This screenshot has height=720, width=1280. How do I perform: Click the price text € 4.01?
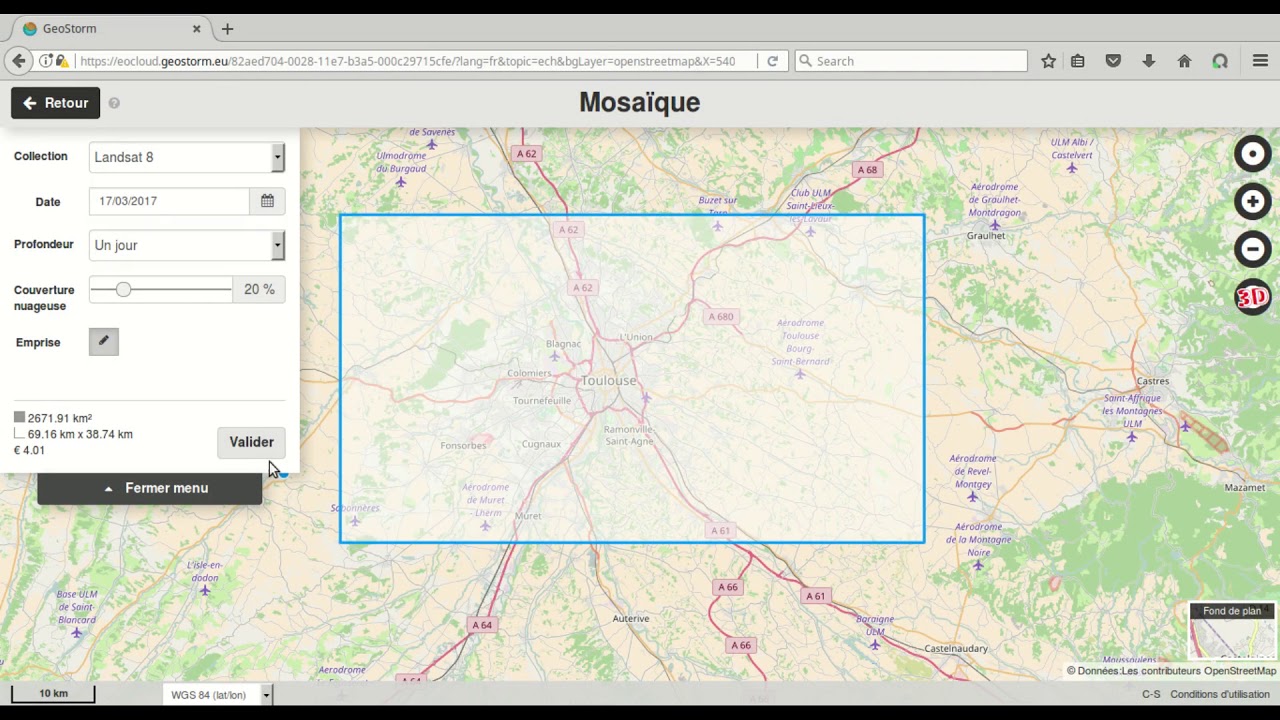point(29,450)
